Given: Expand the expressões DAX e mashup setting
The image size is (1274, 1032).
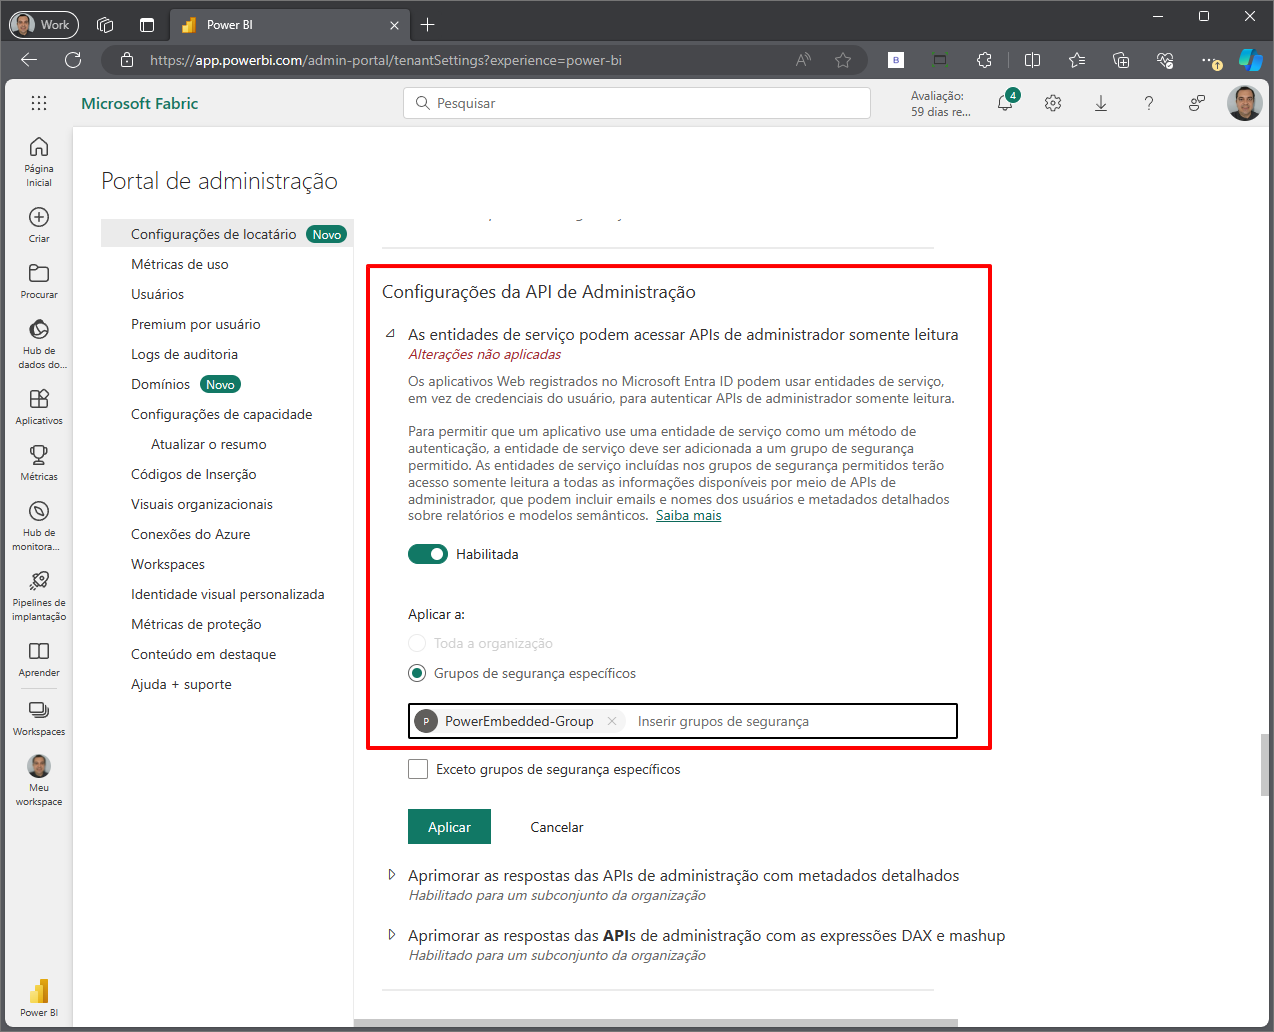Looking at the screenshot, I should [391, 935].
